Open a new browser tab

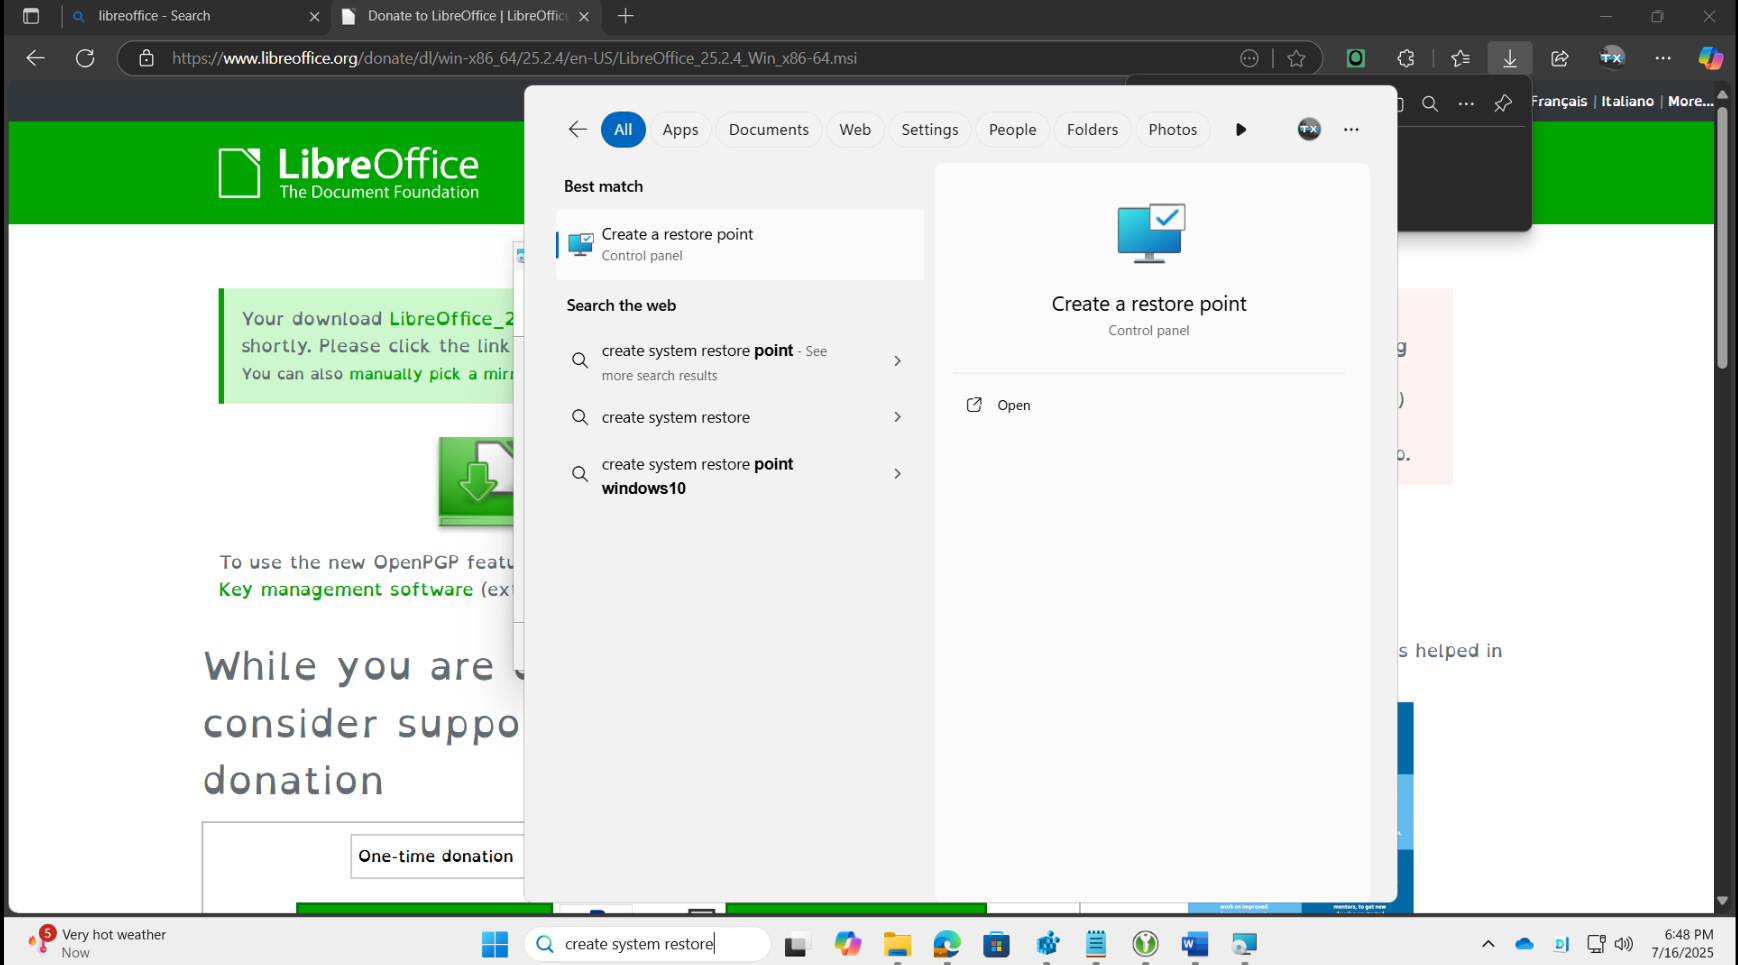point(626,16)
